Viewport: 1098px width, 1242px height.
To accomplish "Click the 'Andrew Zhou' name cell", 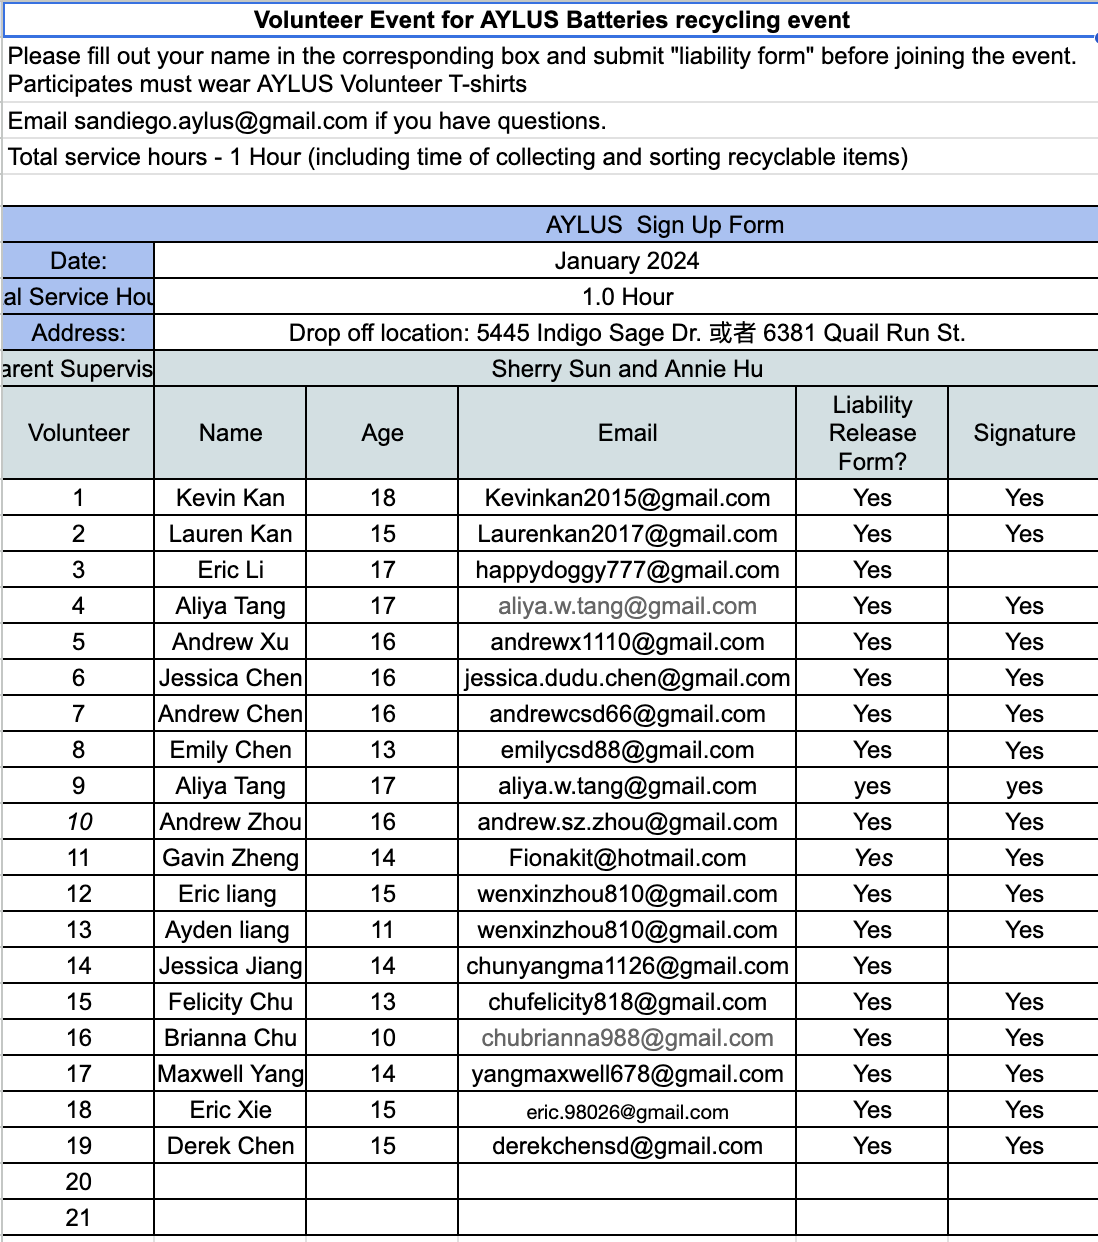I will coord(231,822).
